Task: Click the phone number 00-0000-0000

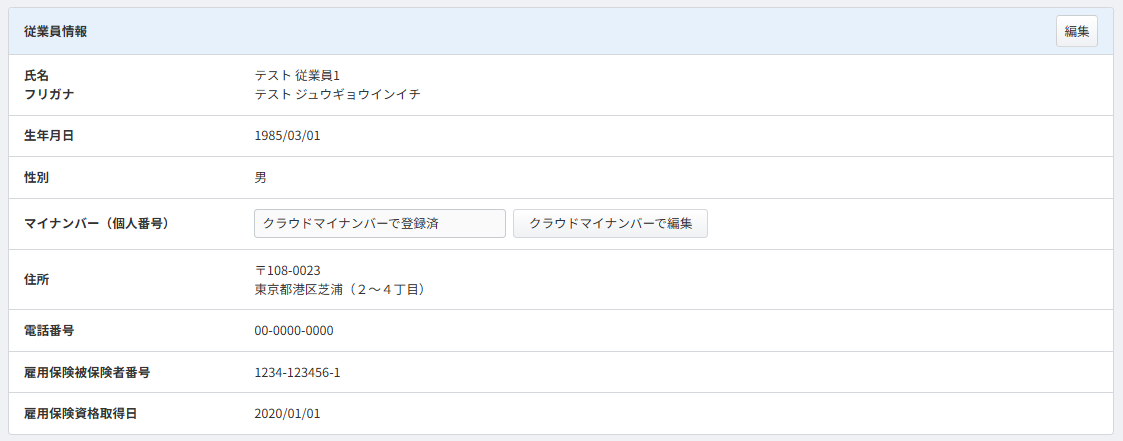Action: click(294, 331)
